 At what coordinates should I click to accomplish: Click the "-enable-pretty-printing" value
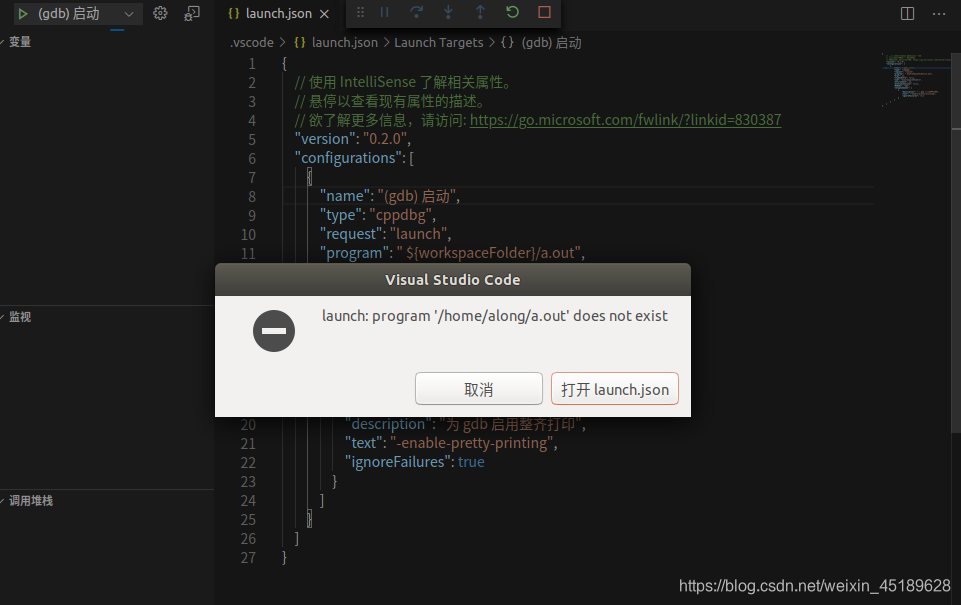coord(471,443)
